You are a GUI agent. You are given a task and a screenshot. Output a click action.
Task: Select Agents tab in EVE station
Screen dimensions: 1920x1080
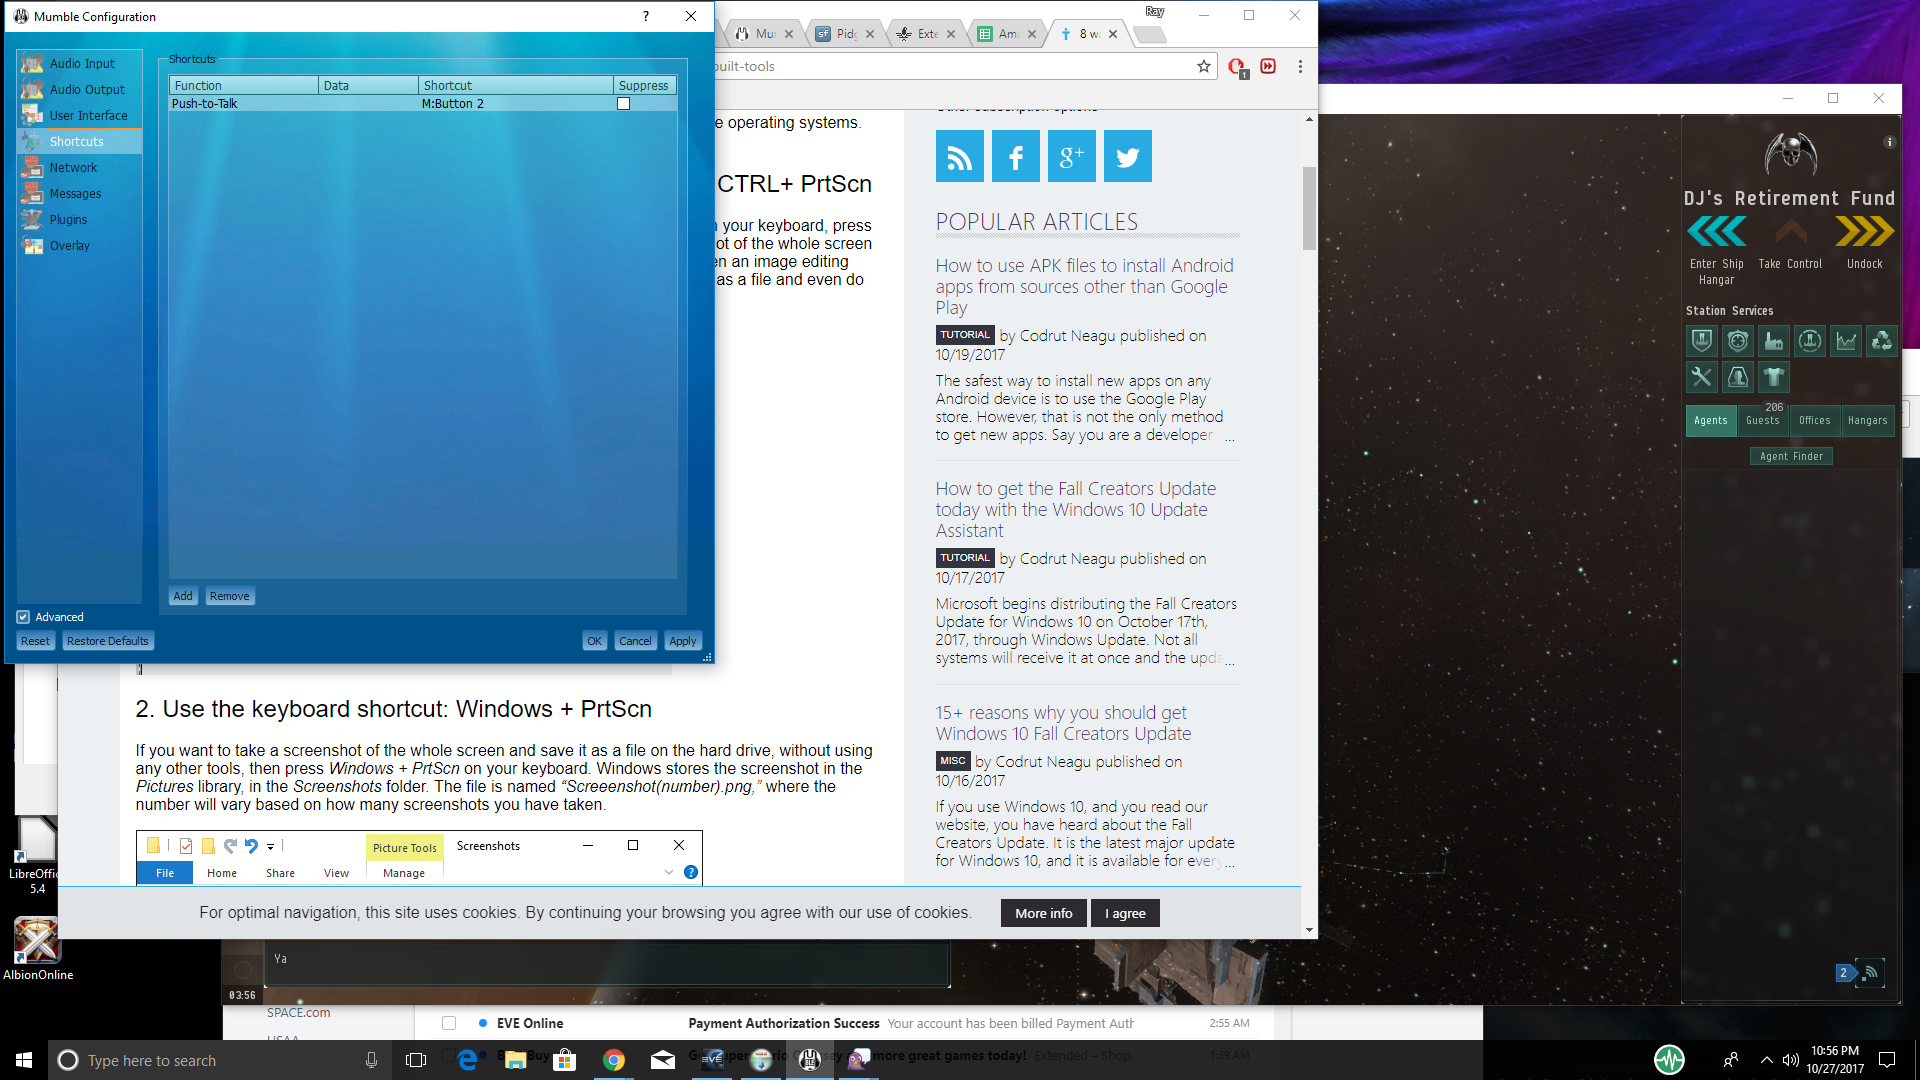click(1710, 420)
